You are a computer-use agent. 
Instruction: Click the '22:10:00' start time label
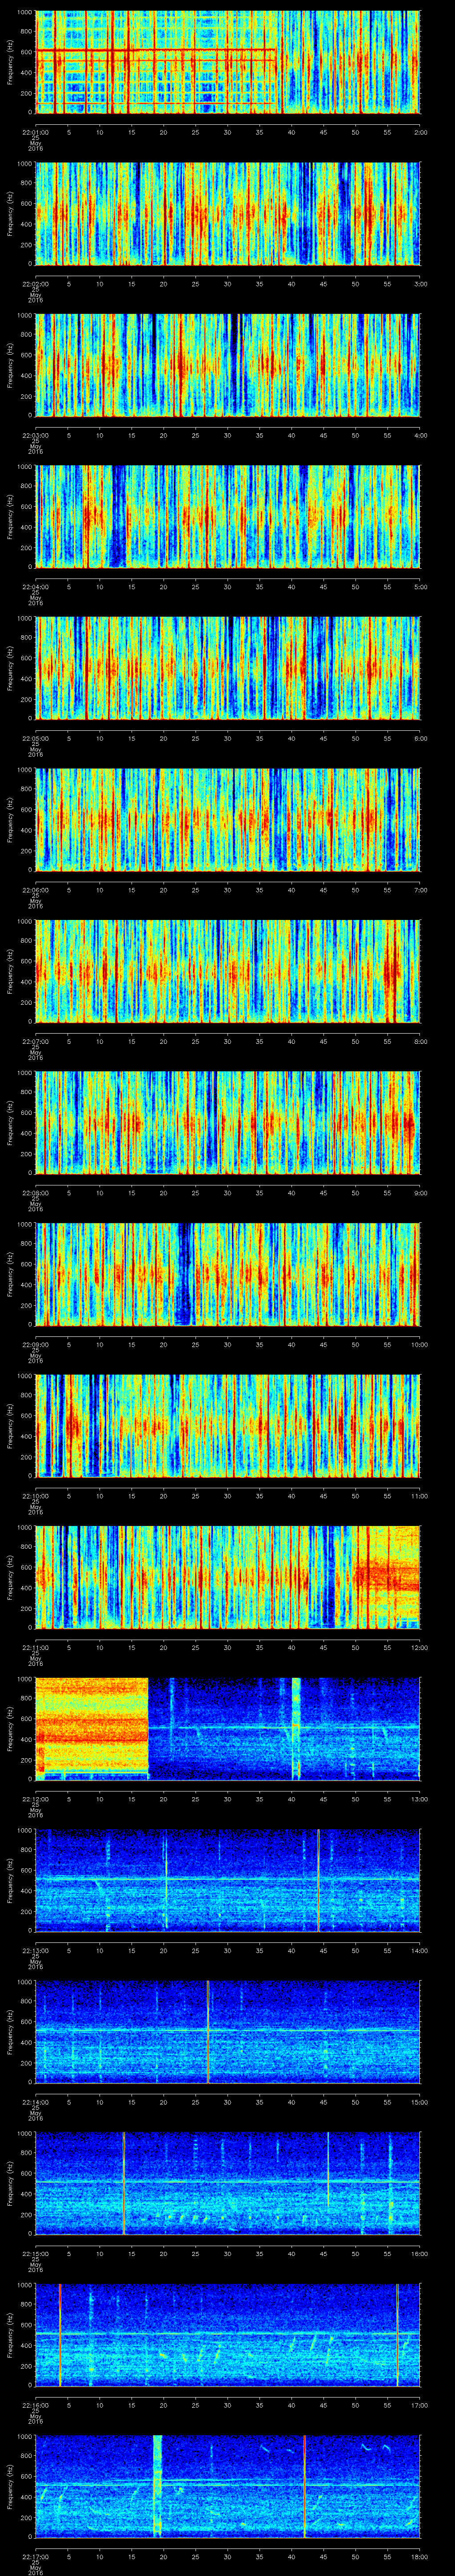click(x=35, y=1496)
